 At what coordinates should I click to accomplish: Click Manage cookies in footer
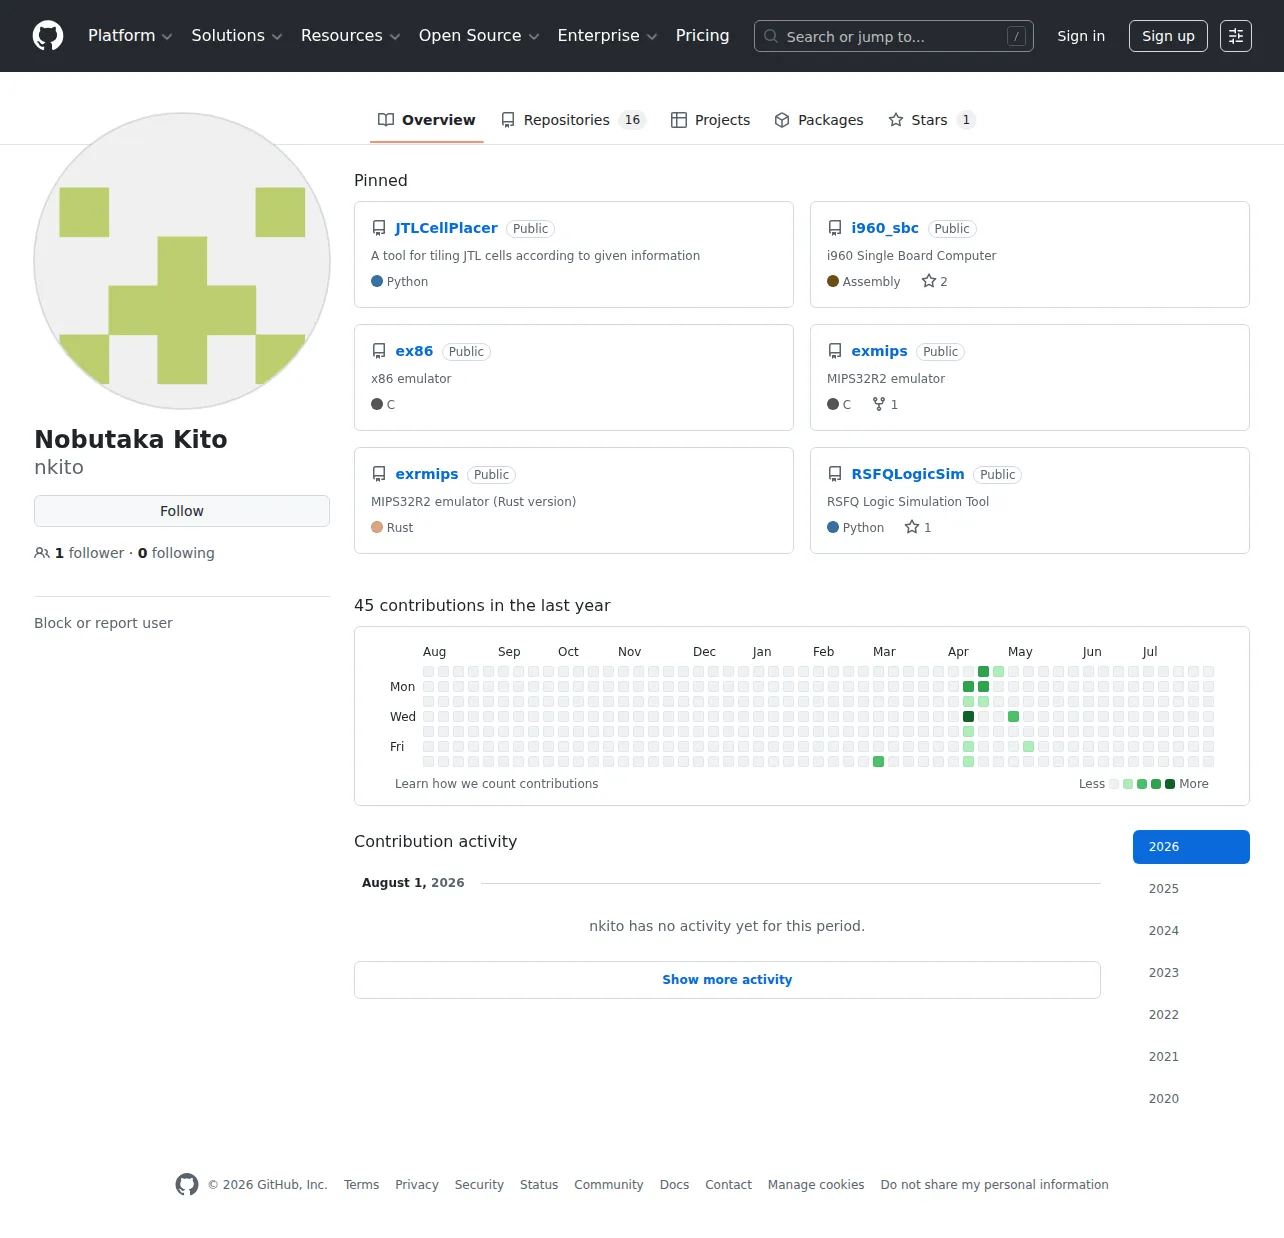[x=816, y=1185]
